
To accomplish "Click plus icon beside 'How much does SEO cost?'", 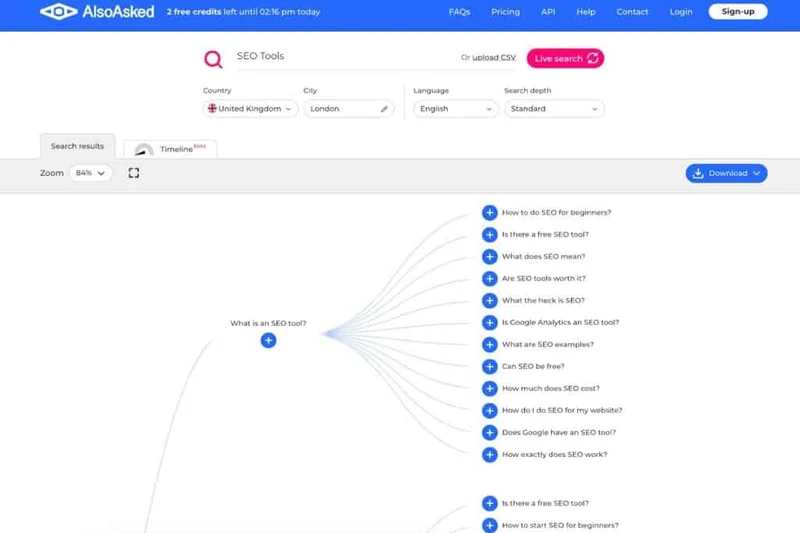I will click(x=489, y=389).
